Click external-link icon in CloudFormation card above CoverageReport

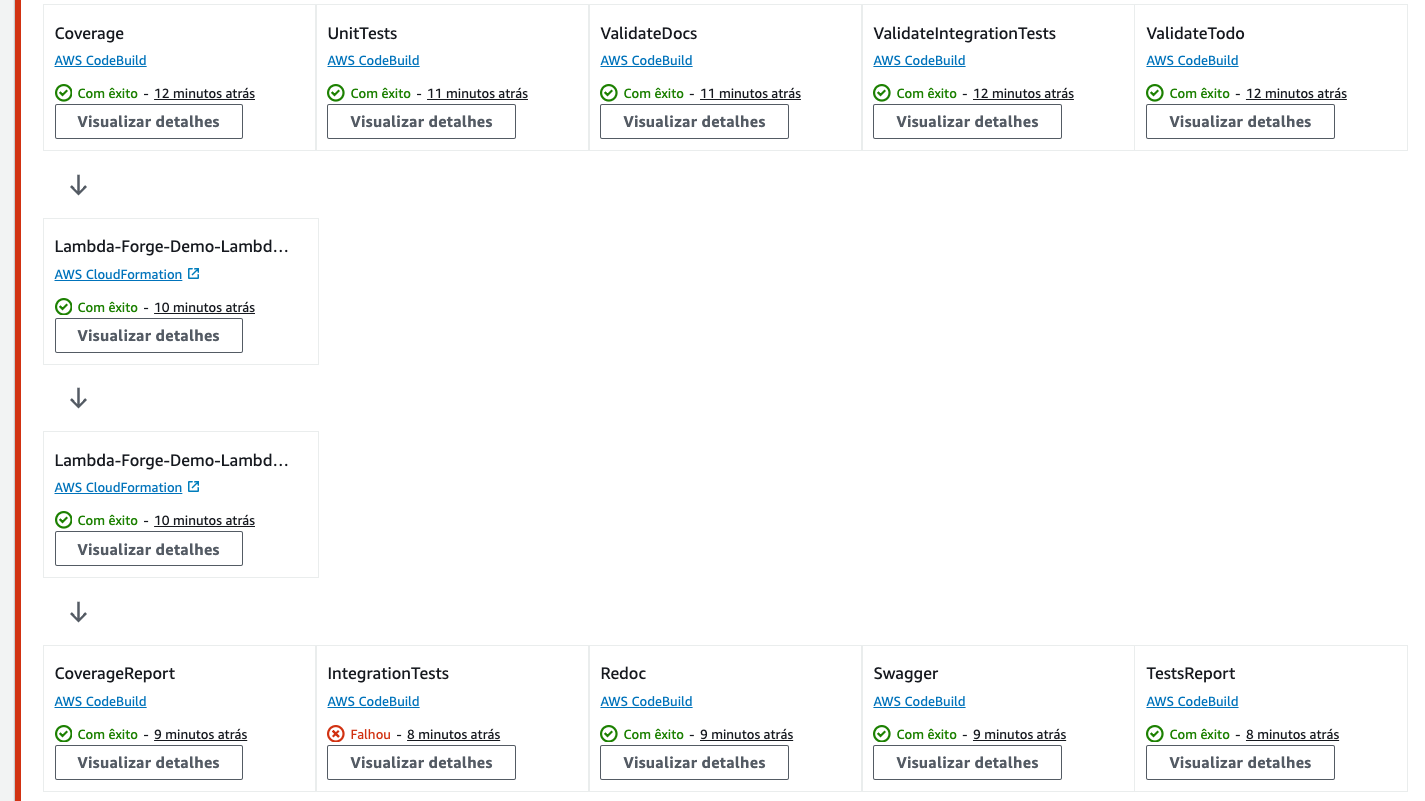pyautogui.click(x=194, y=487)
